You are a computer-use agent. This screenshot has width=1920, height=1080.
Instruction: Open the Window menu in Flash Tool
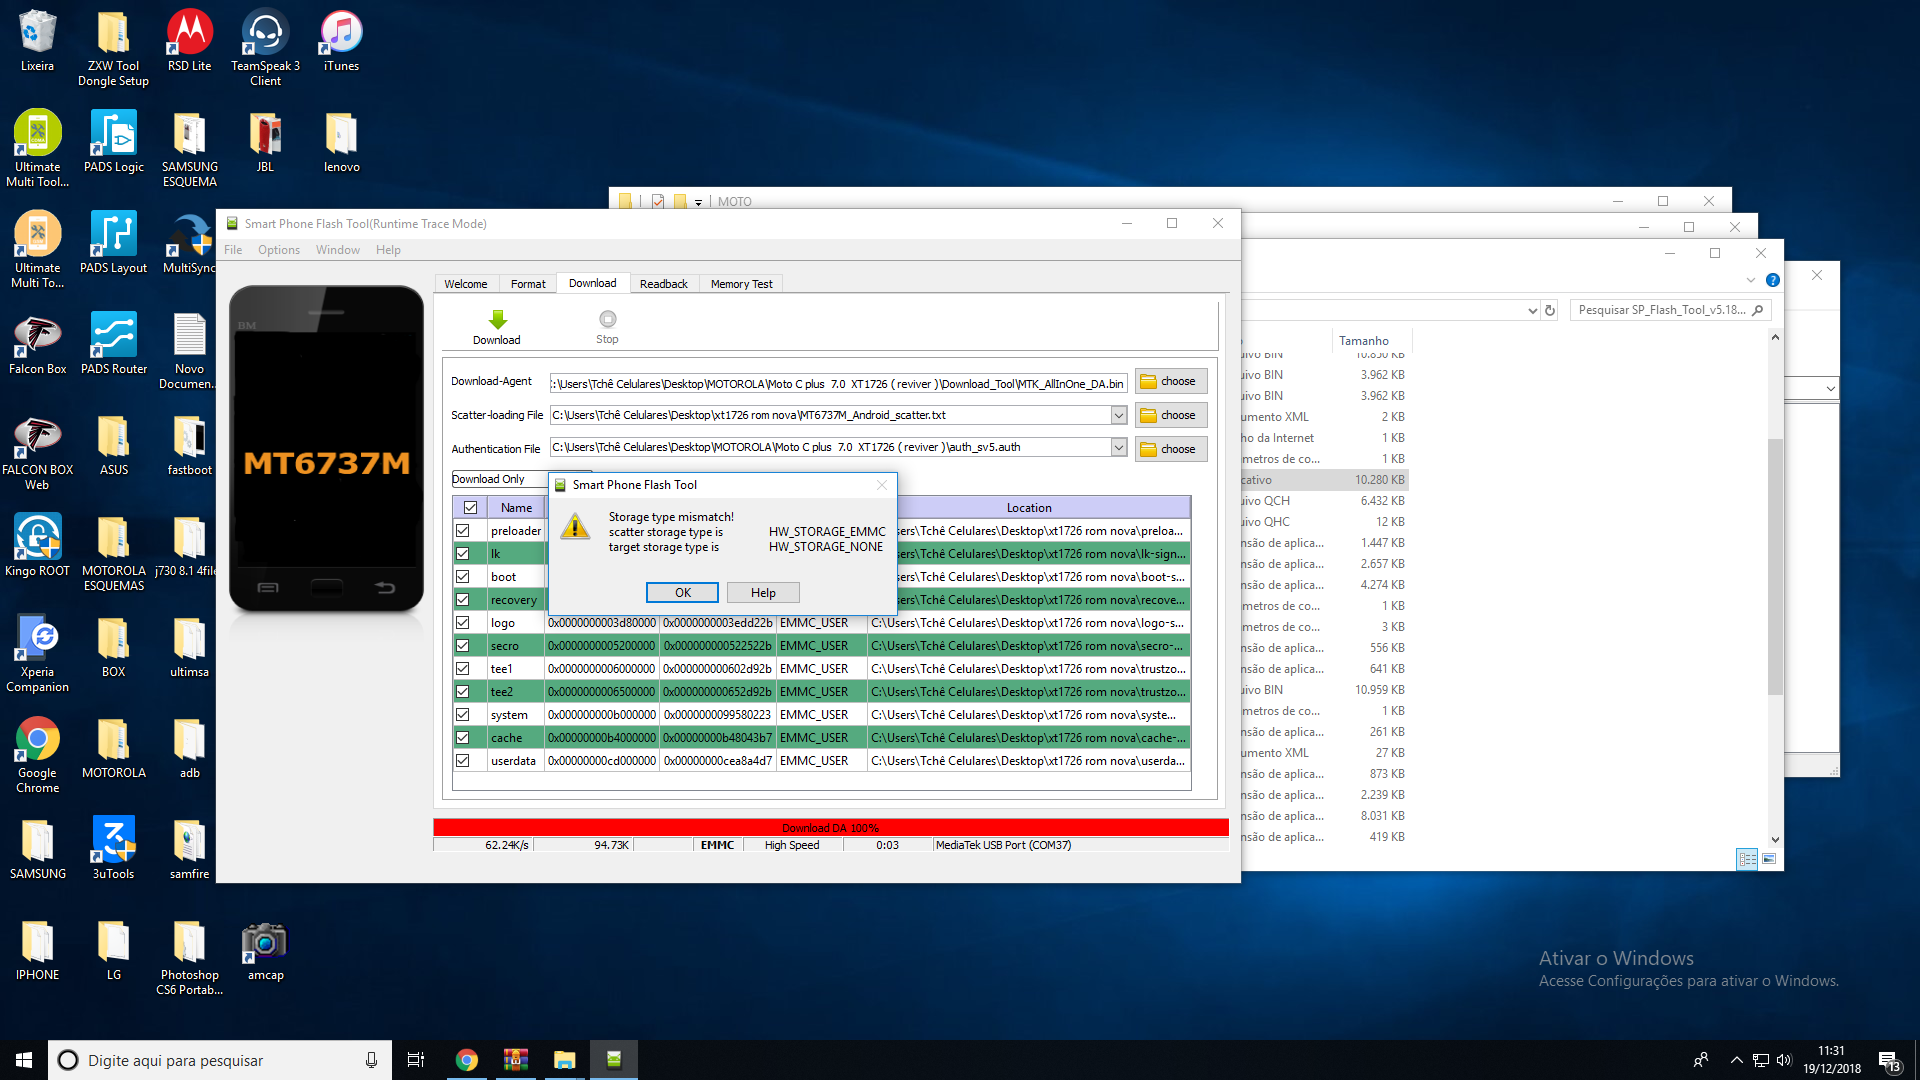point(338,250)
